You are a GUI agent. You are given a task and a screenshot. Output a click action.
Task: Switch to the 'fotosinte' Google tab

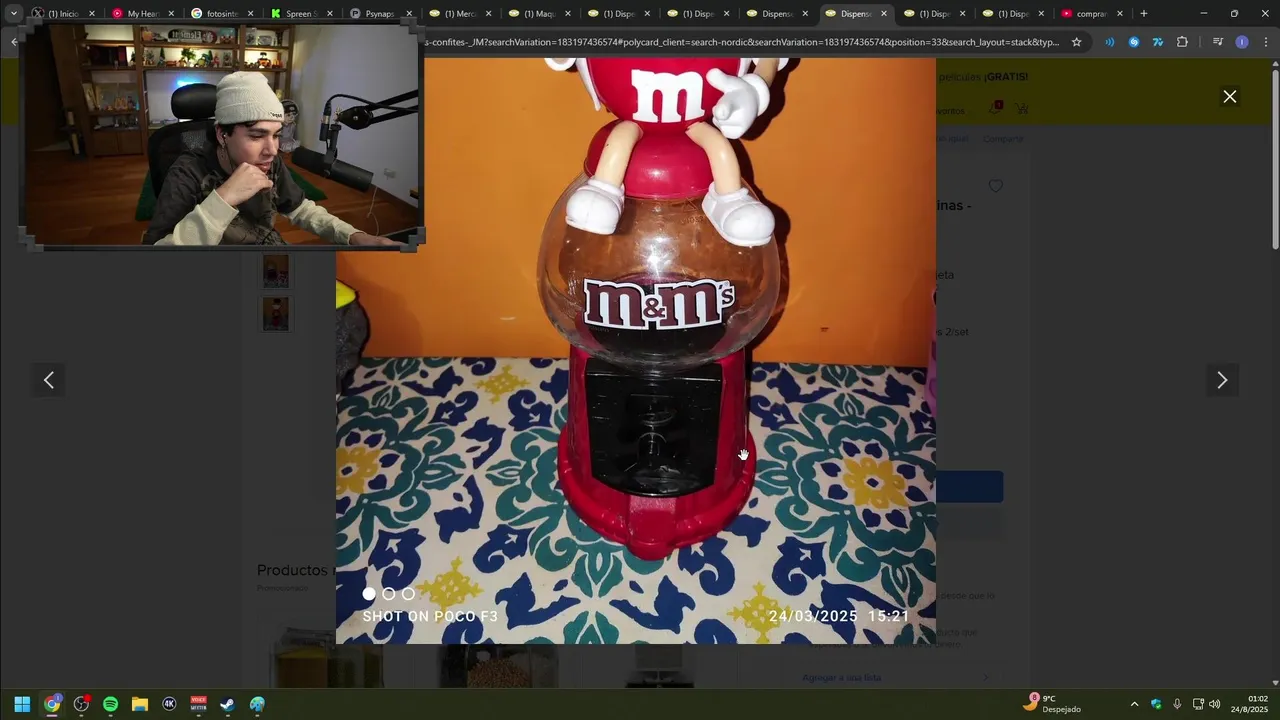pyautogui.click(x=222, y=14)
